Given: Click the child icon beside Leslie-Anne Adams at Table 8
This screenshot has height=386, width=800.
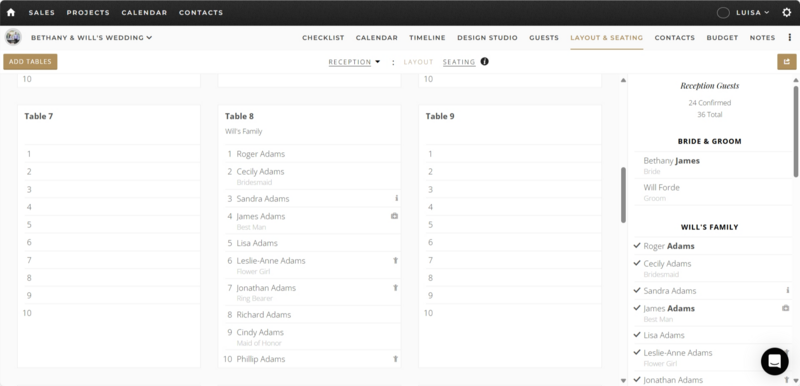Looking at the screenshot, I should point(395,261).
